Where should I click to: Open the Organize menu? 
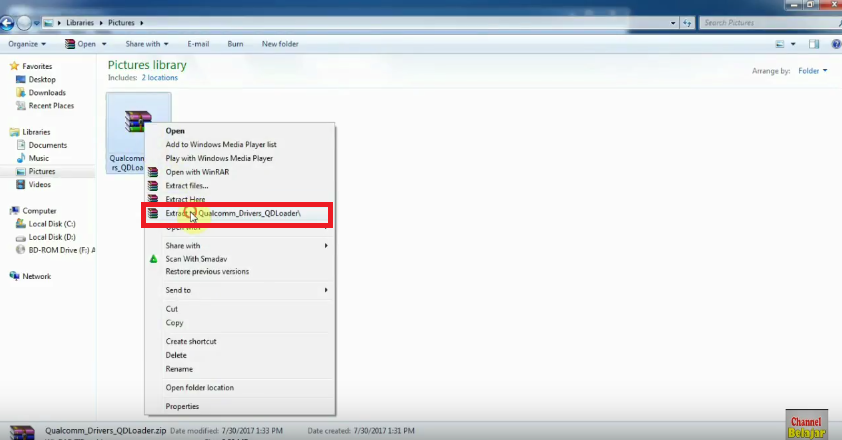click(x=27, y=44)
